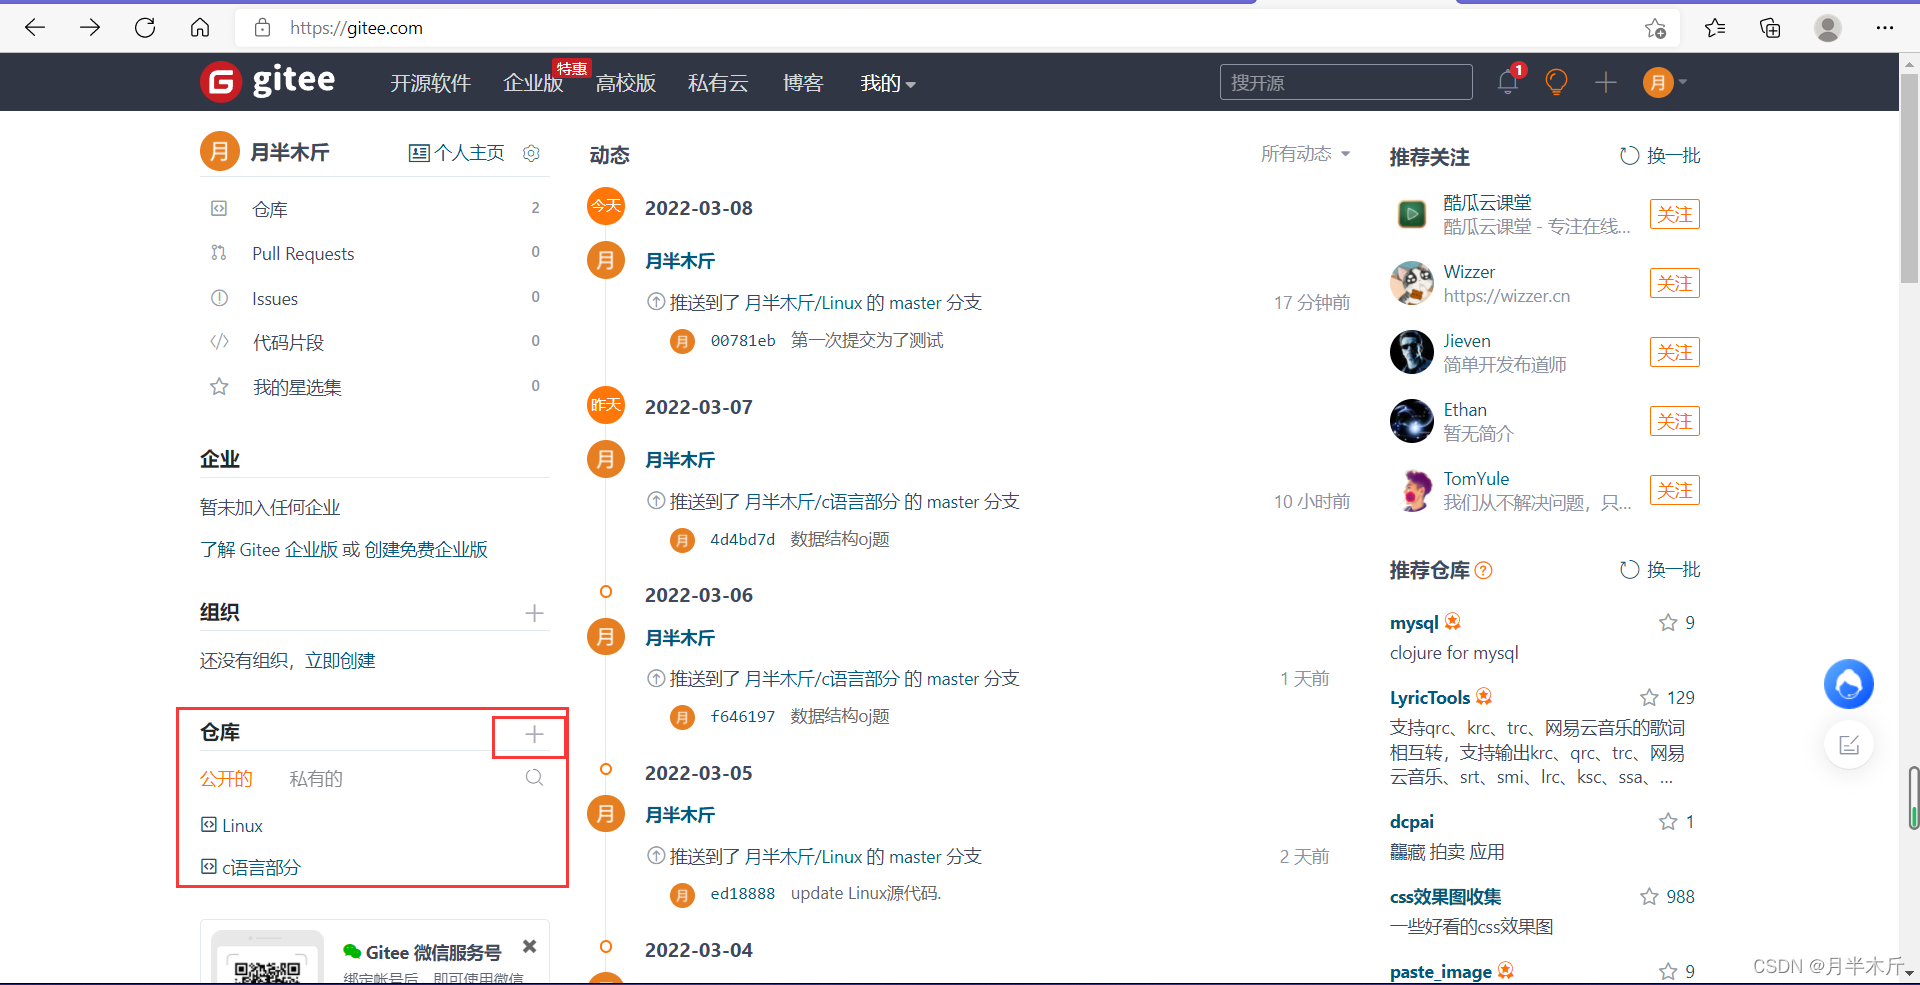
Task: Switch to the 公开的 repositories tab
Action: click(x=226, y=779)
